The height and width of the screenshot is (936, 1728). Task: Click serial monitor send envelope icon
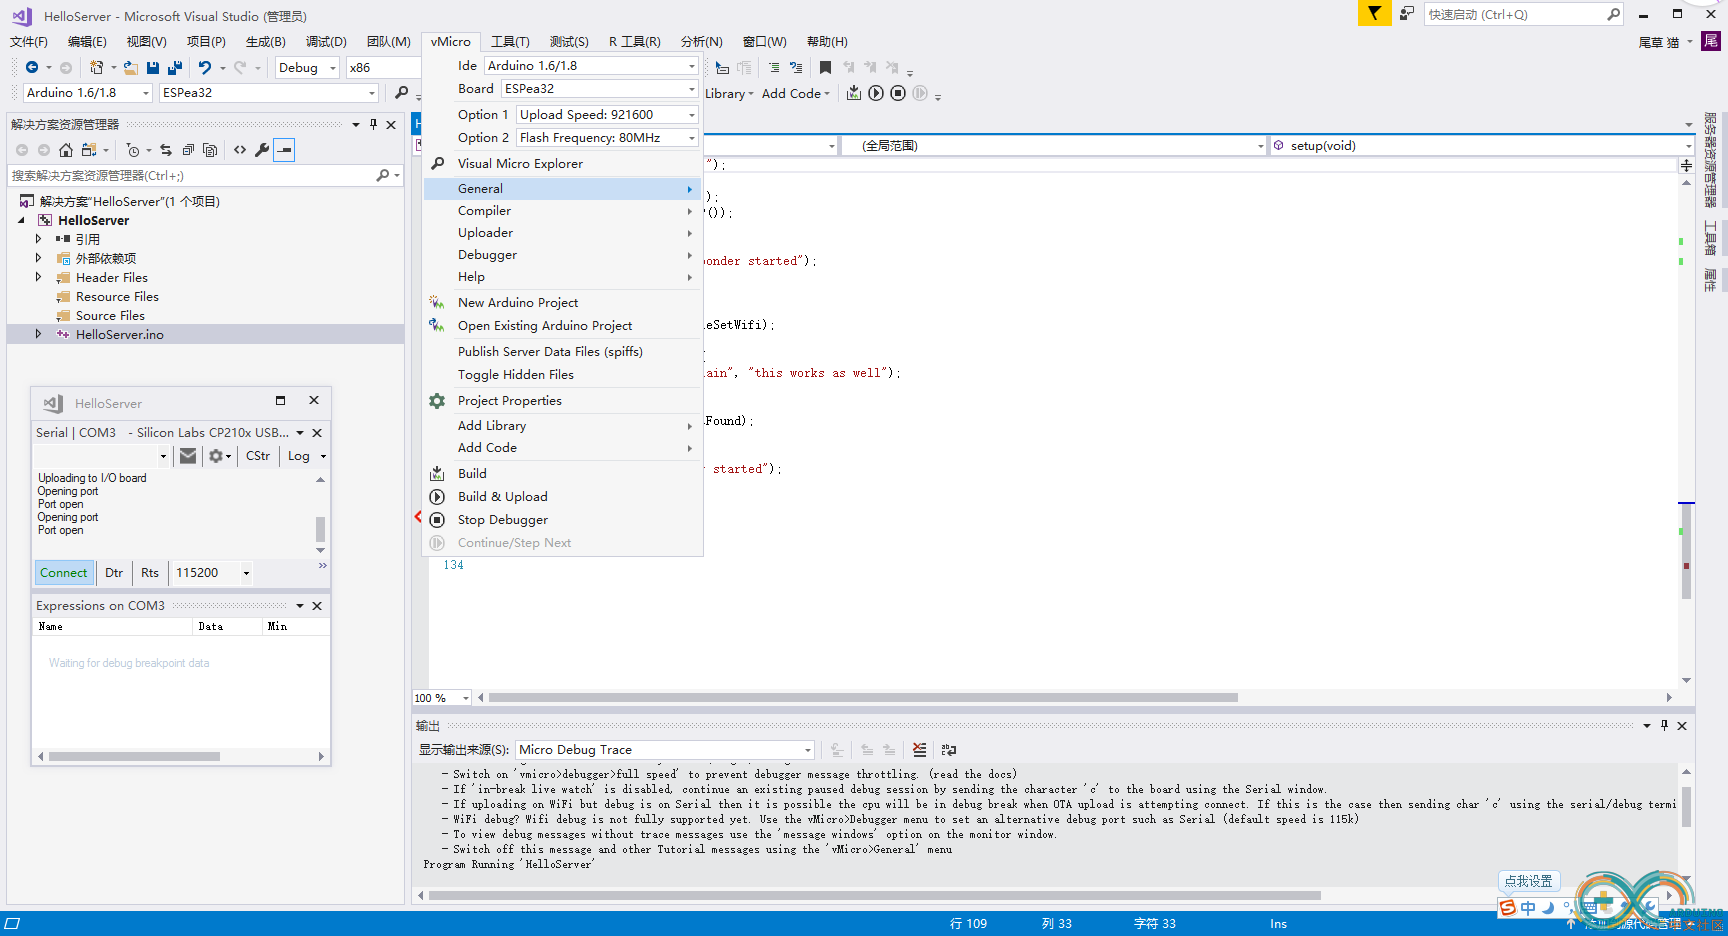188,456
